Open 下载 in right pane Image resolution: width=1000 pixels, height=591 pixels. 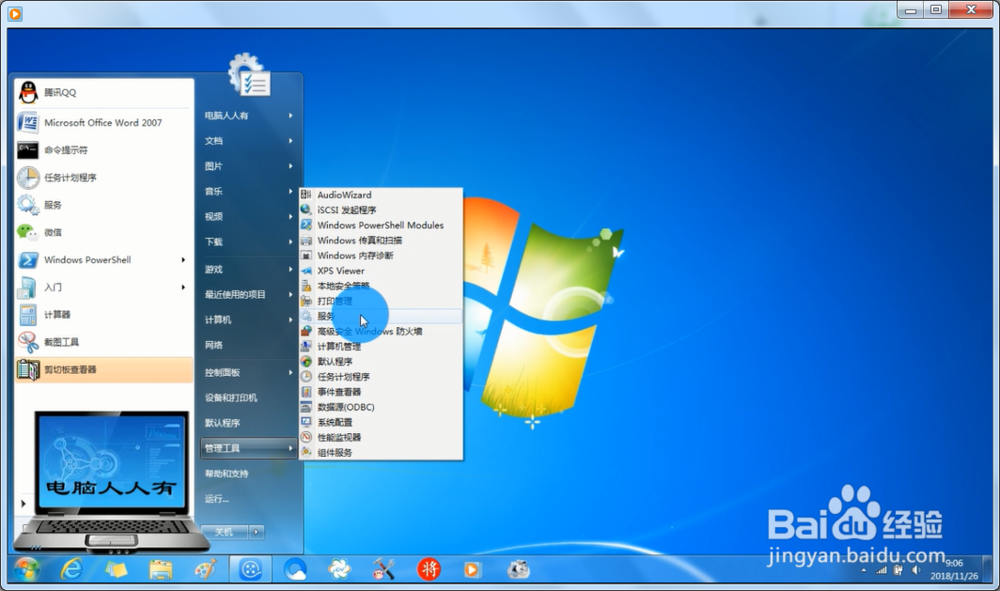(249, 242)
